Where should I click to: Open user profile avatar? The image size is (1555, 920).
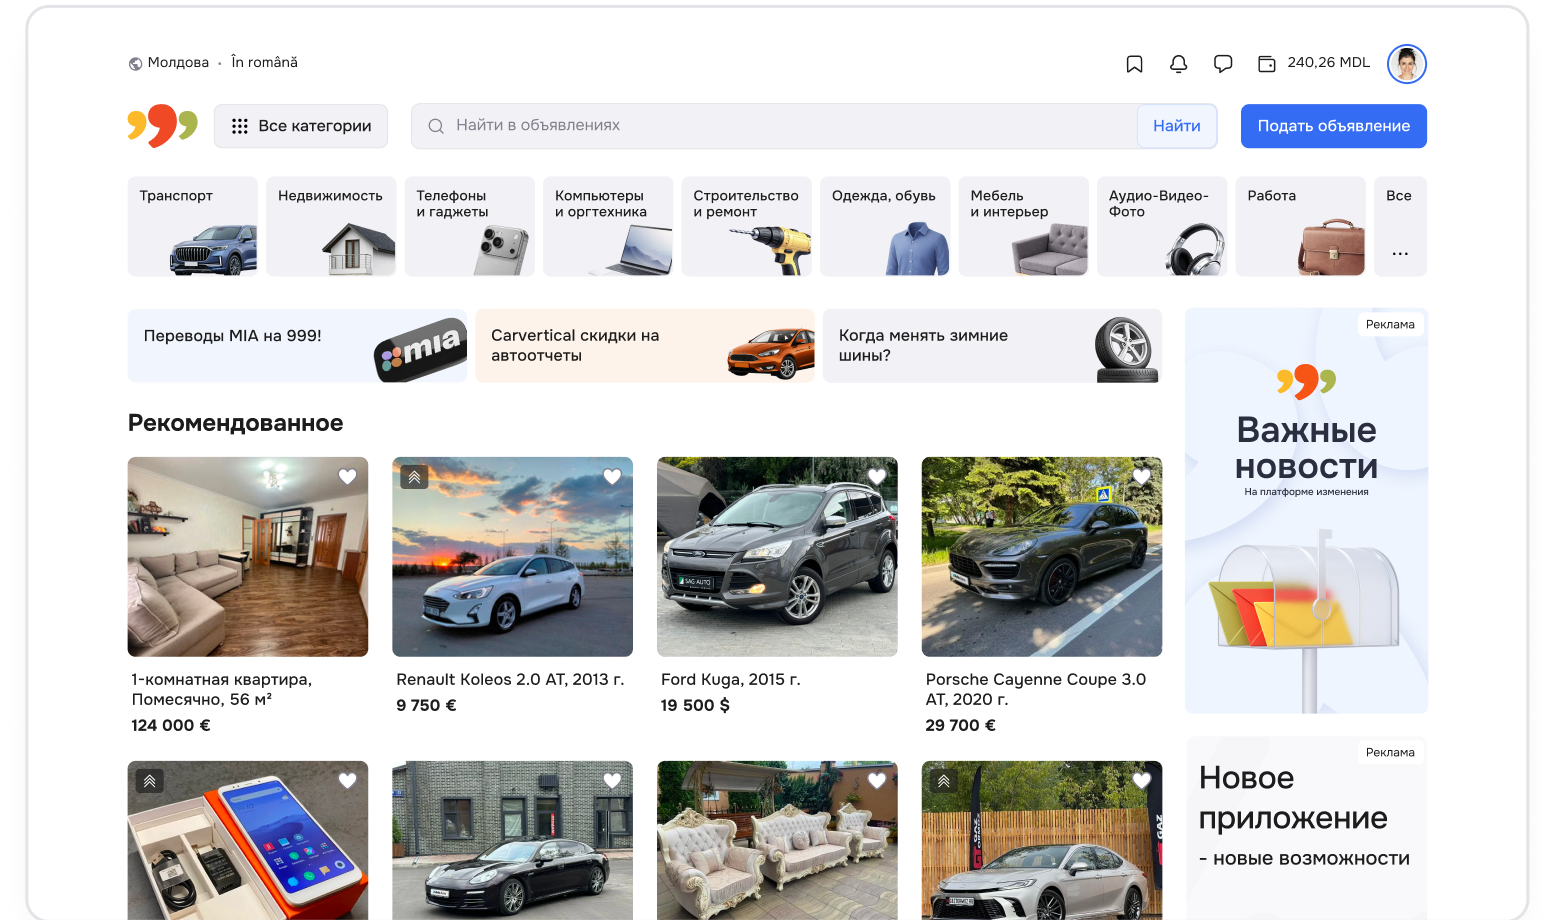[x=1406, y=64]
